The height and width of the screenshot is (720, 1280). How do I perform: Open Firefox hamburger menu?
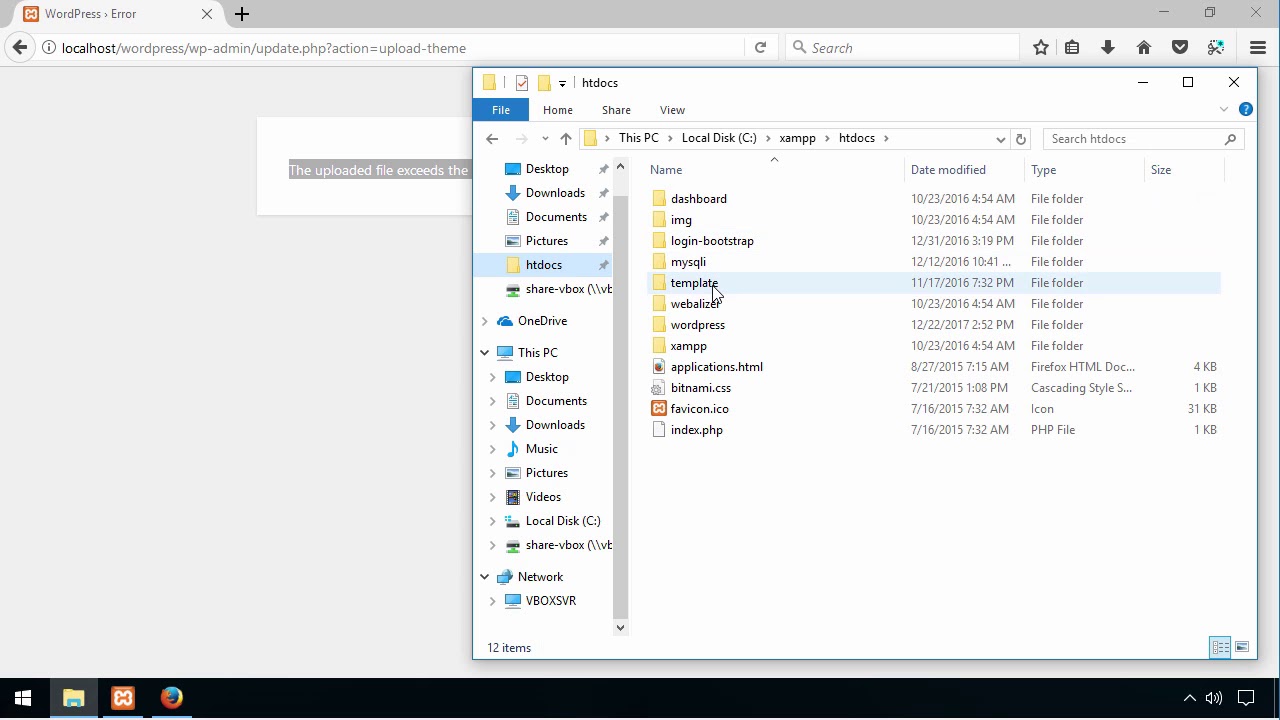[1258, 48]
